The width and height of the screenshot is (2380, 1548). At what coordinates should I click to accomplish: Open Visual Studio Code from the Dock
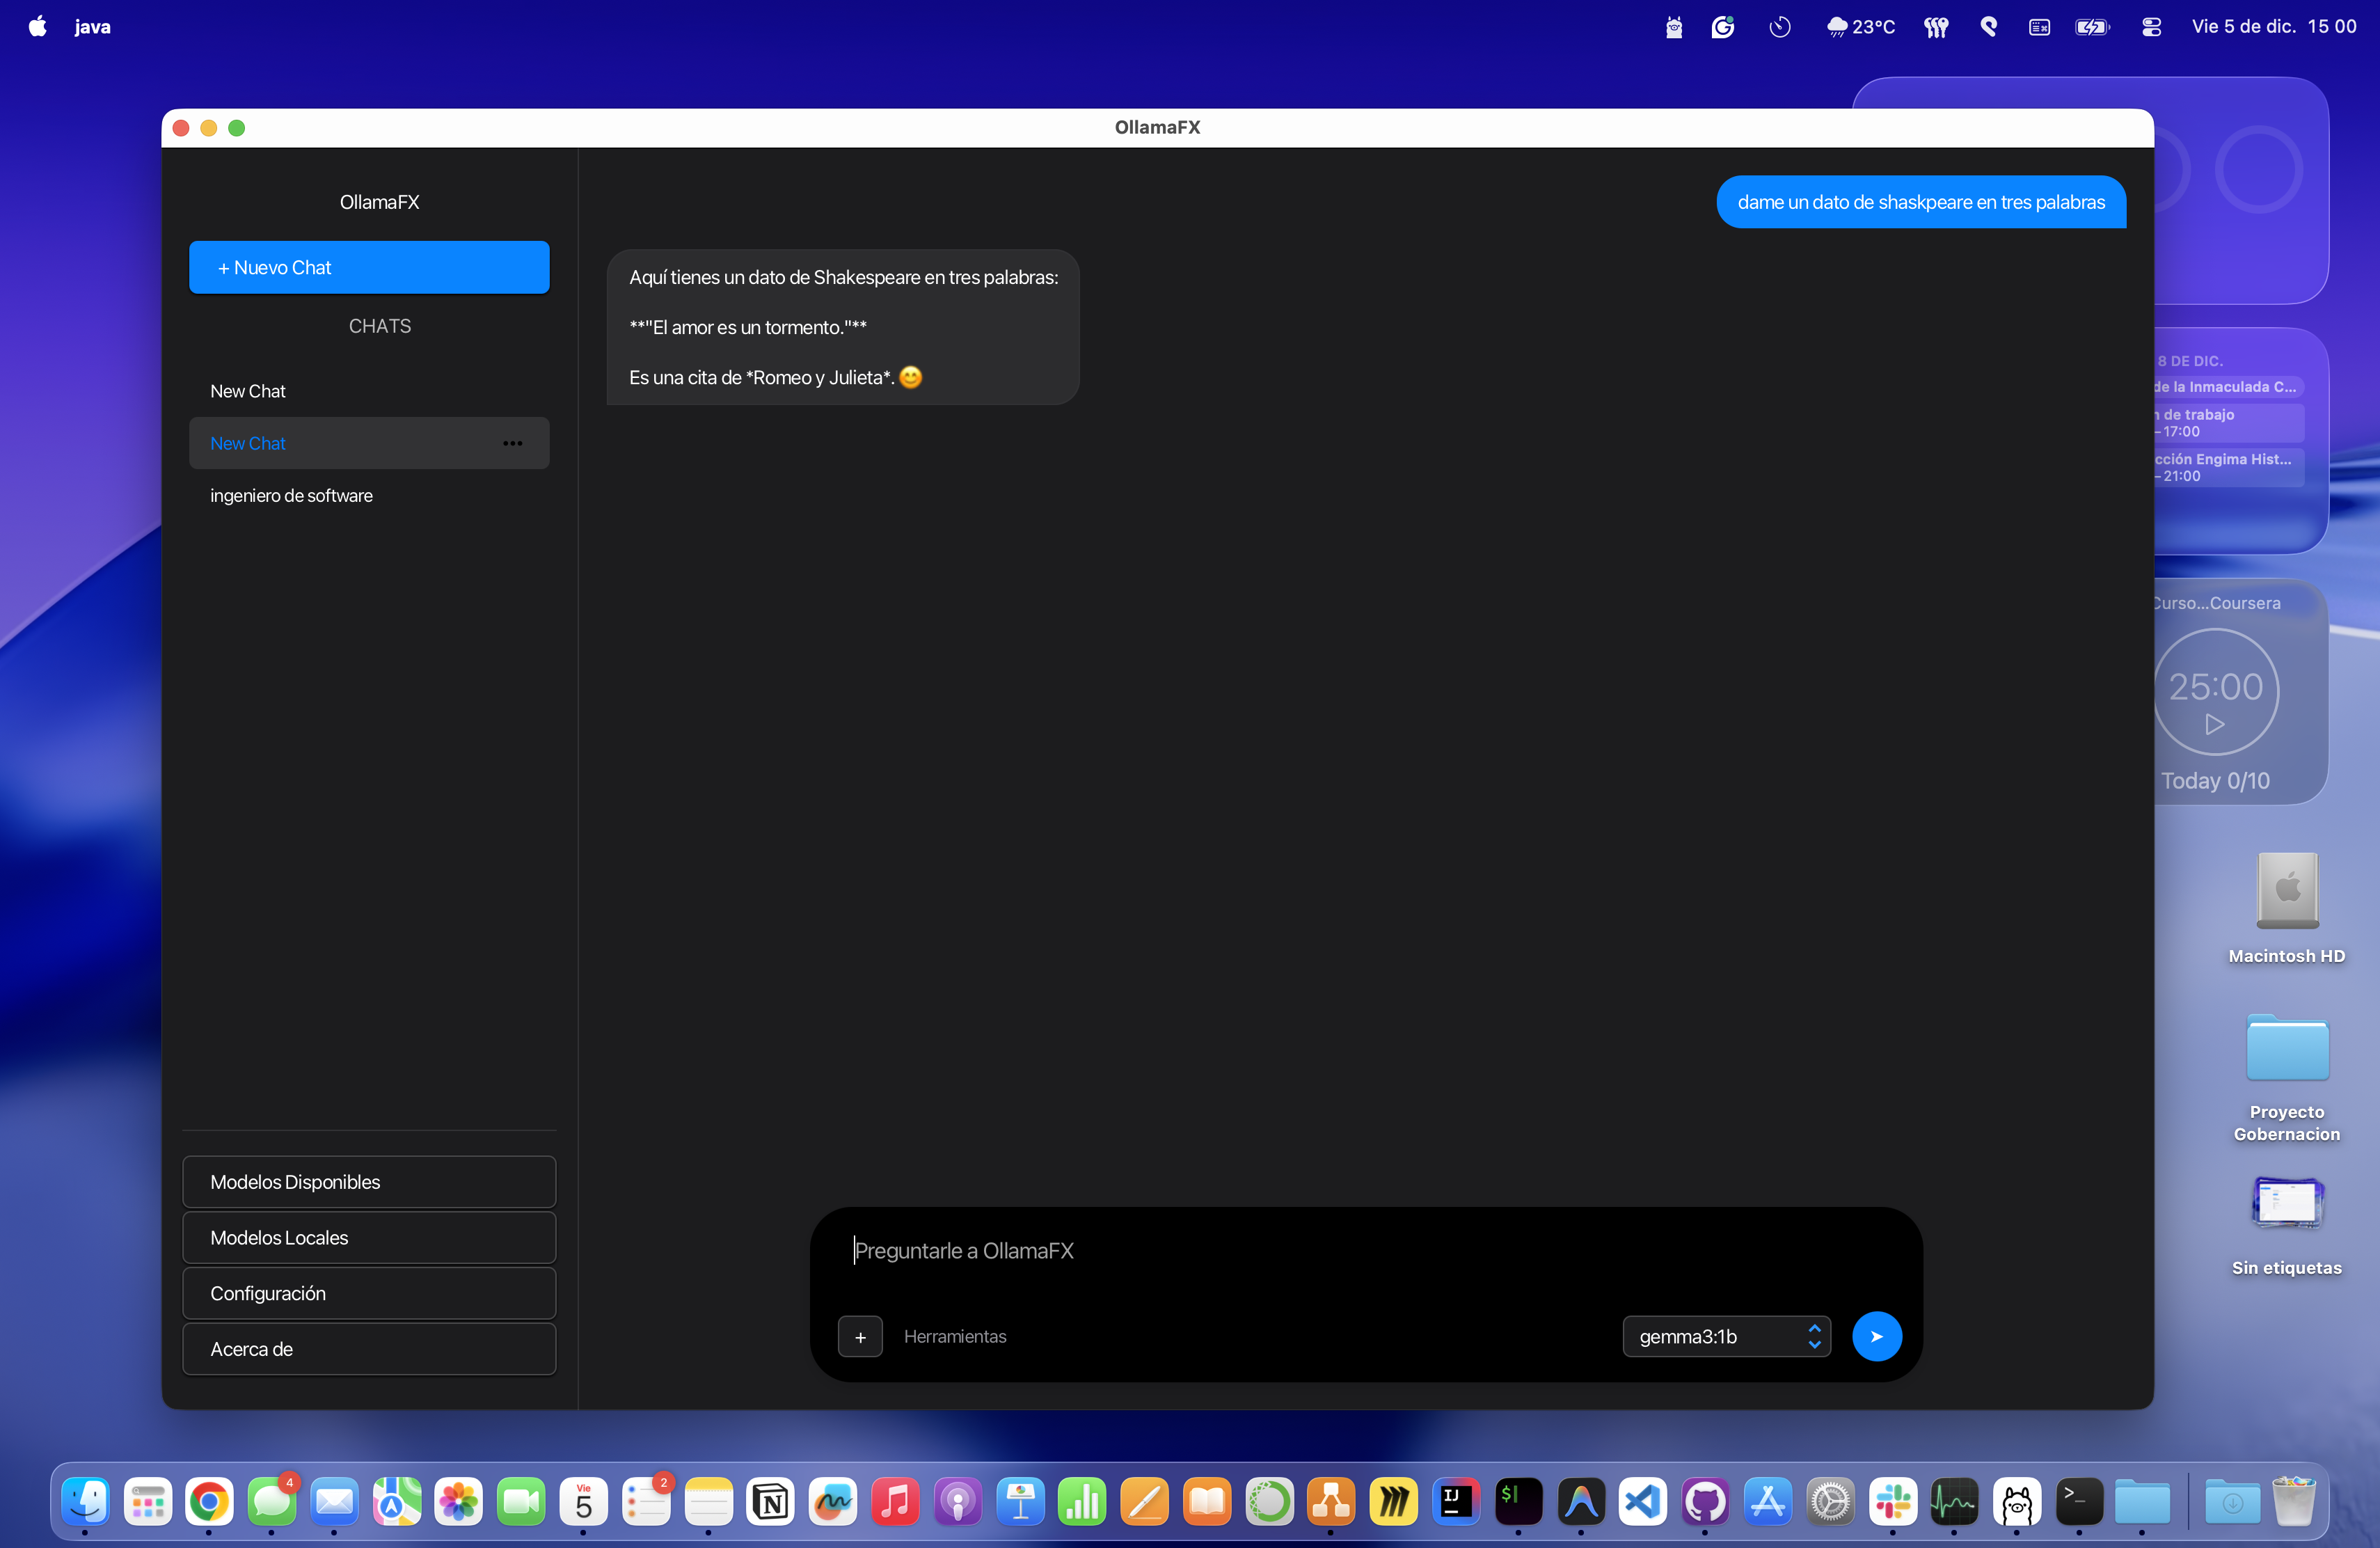[1643, 1502]
